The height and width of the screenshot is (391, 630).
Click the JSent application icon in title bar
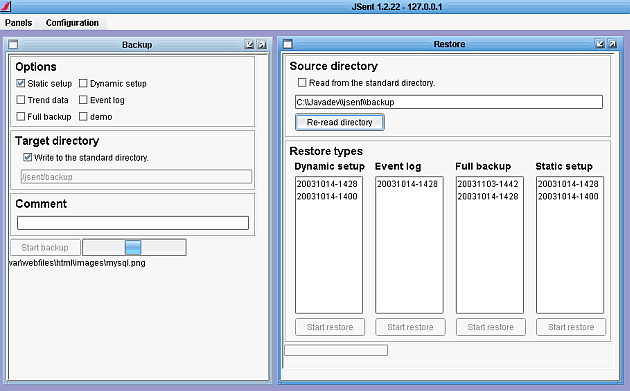point(6,6)
